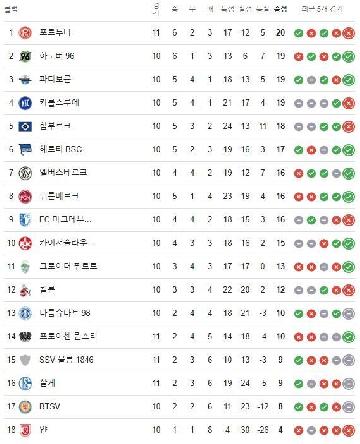The height and width of the screenshot is (444, 360).
Task: Click the Hannover 96 club crest
Action: (25, 56)
